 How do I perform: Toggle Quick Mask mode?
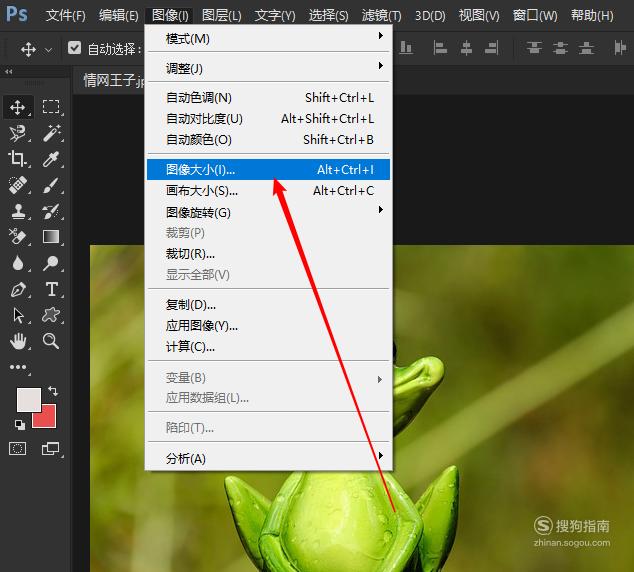17,448
